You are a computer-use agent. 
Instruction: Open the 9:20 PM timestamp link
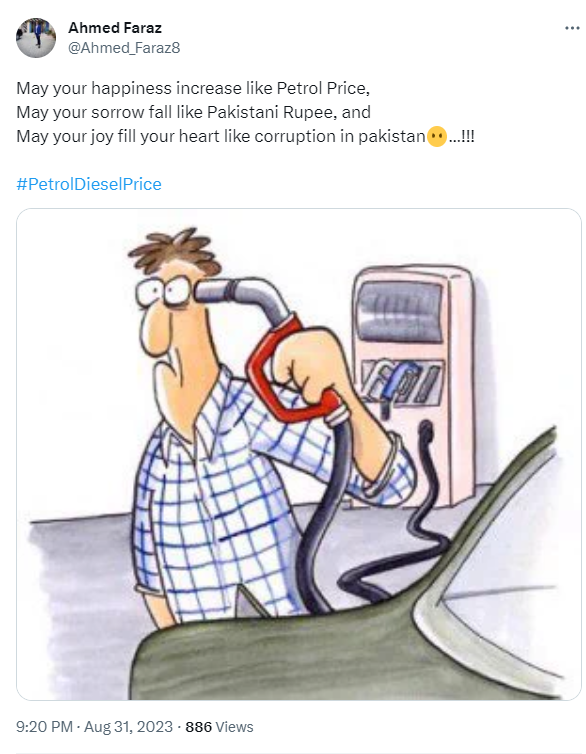tap(44, 727)
